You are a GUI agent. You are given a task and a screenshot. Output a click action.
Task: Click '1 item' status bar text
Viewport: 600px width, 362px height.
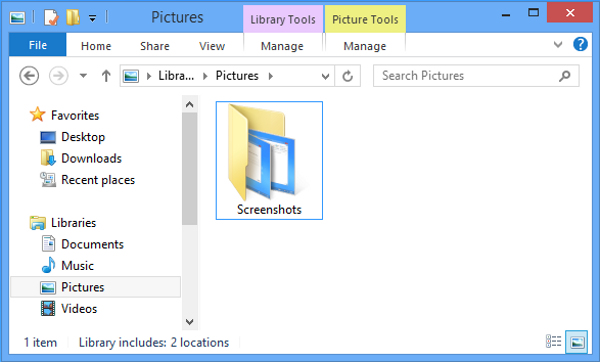click(40, 342)
